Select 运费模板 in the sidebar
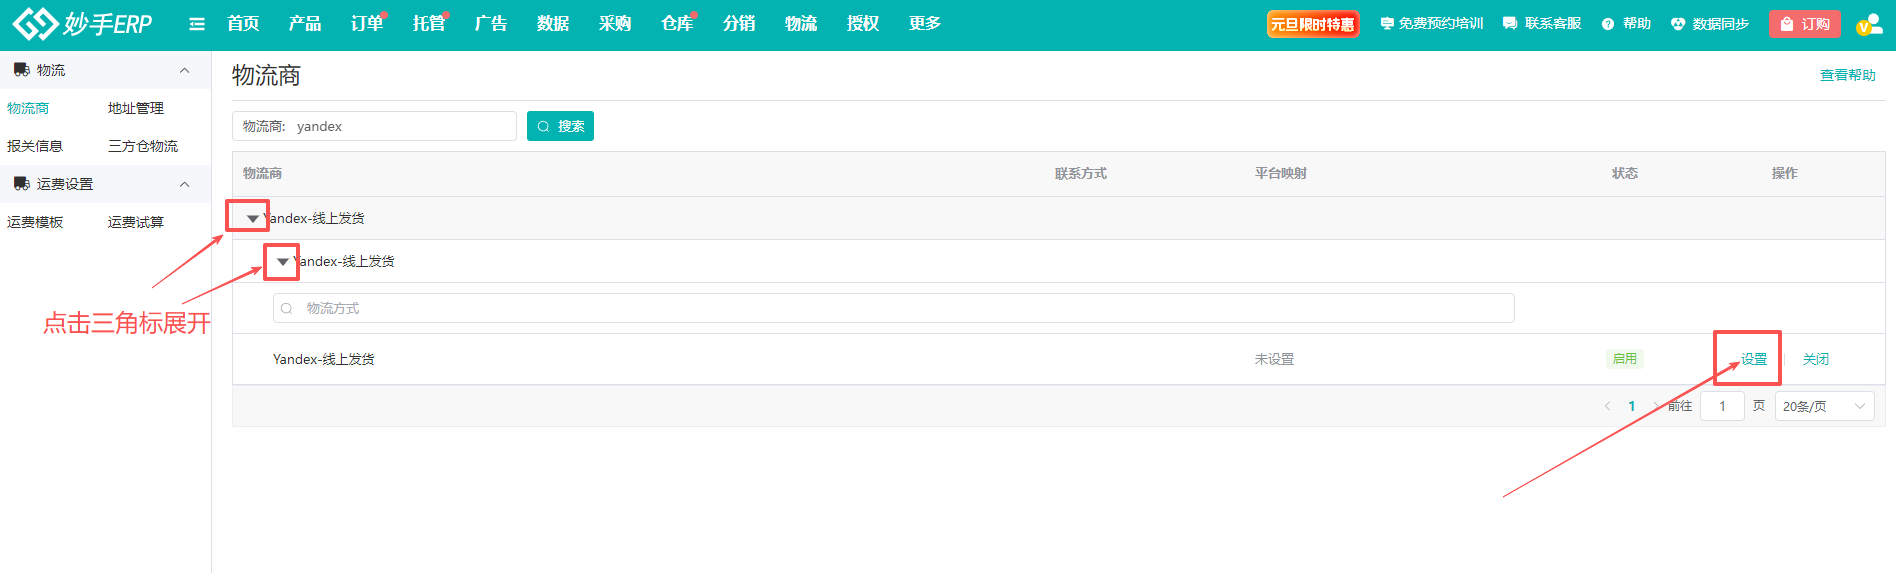1896x573 pixels. 35,222
